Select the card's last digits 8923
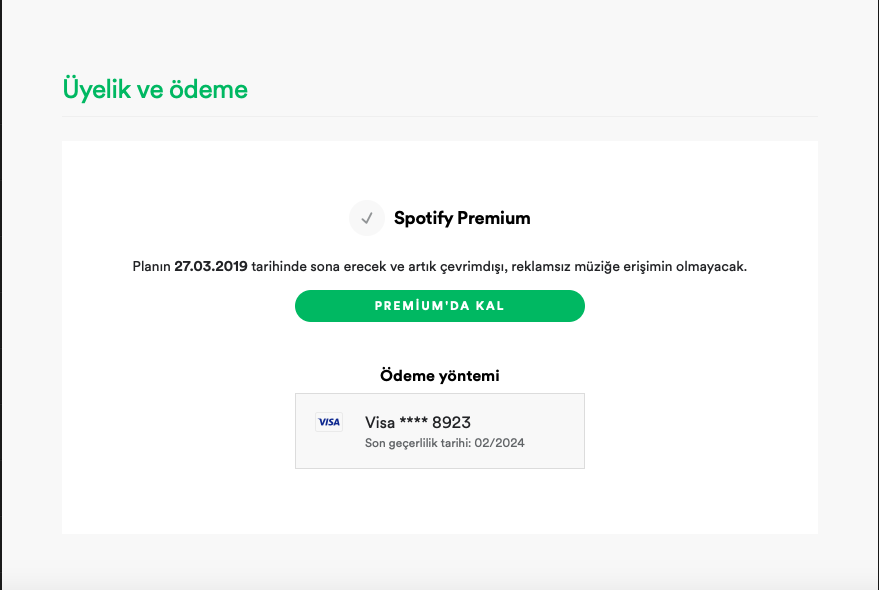This screenshot has height=590, width=879. pyautogui.click(x=451, y=422)
